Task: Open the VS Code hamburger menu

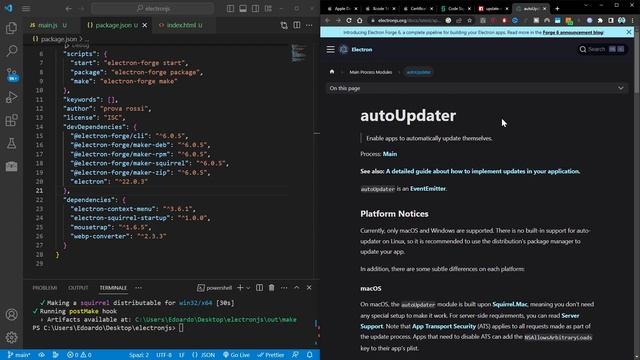Action: tap(26, 9)
